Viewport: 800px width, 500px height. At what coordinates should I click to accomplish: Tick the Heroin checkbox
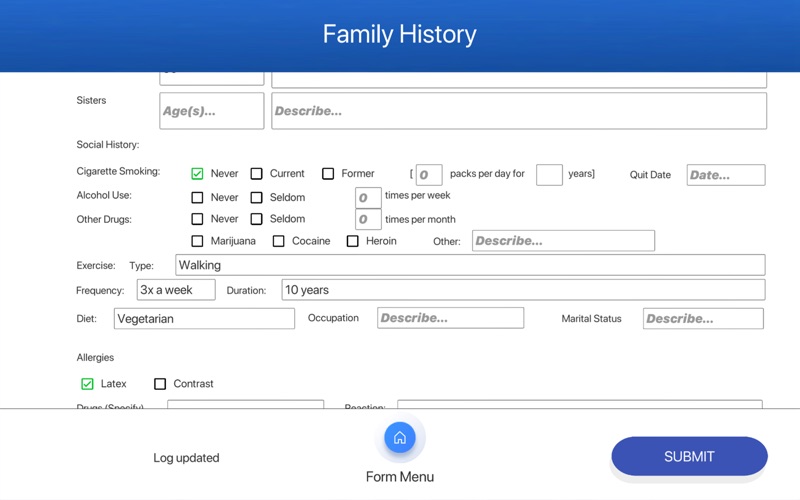click(353, 241)
